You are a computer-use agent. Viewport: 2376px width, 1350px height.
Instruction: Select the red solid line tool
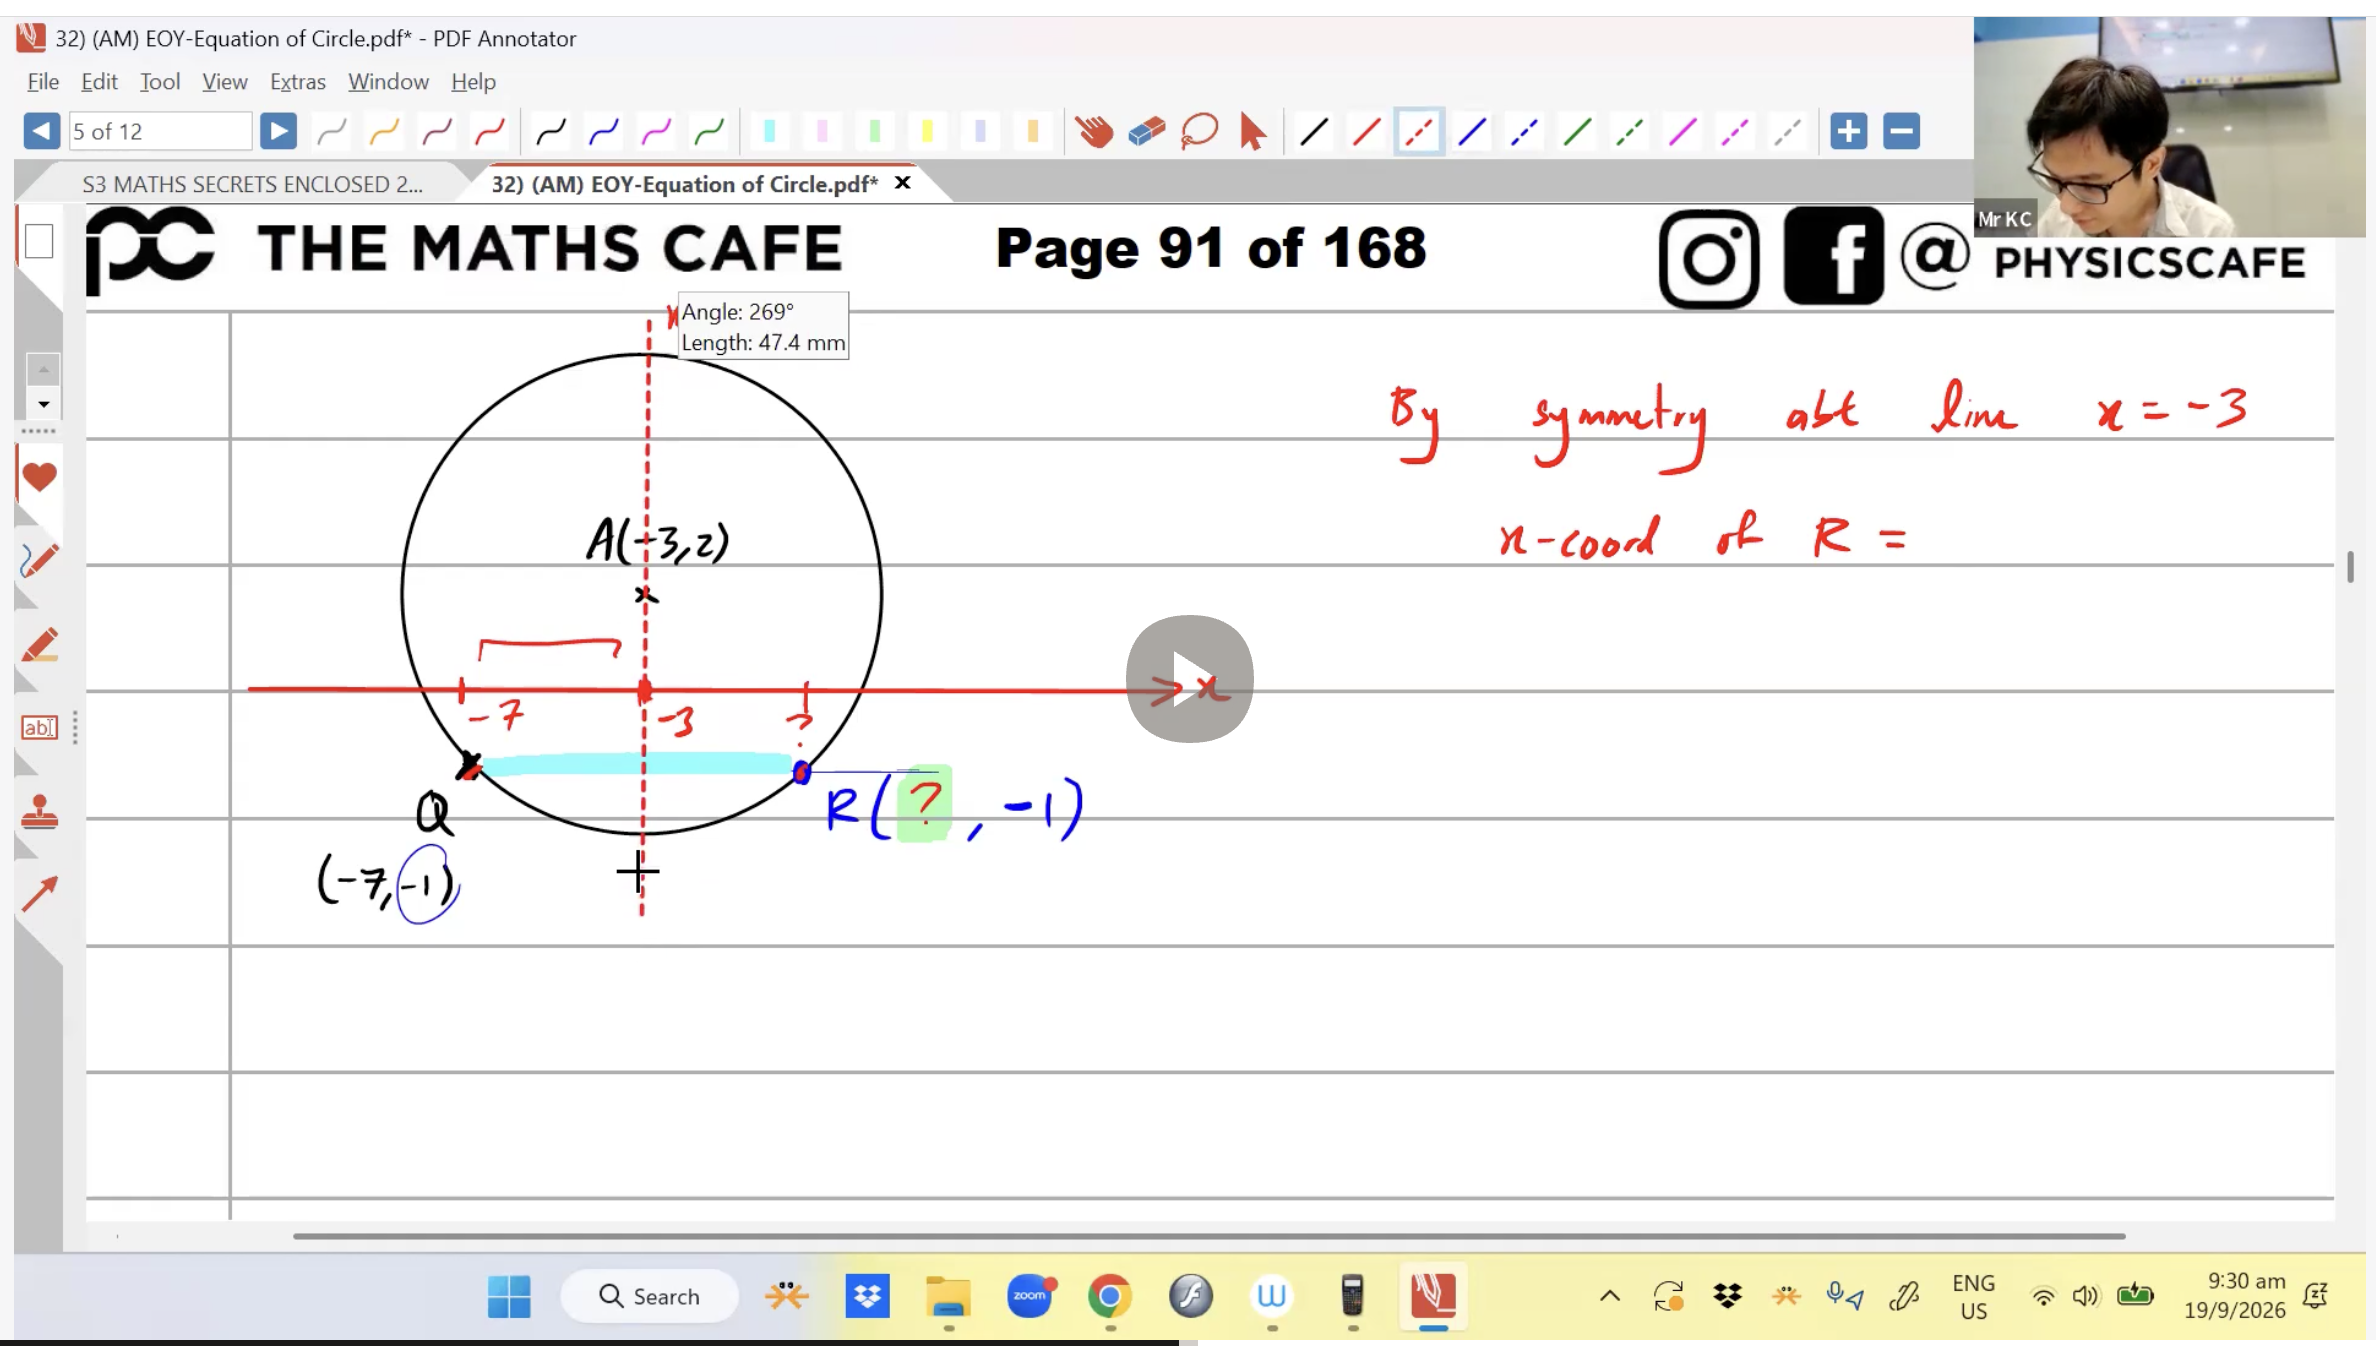(x=1366, y=131)
